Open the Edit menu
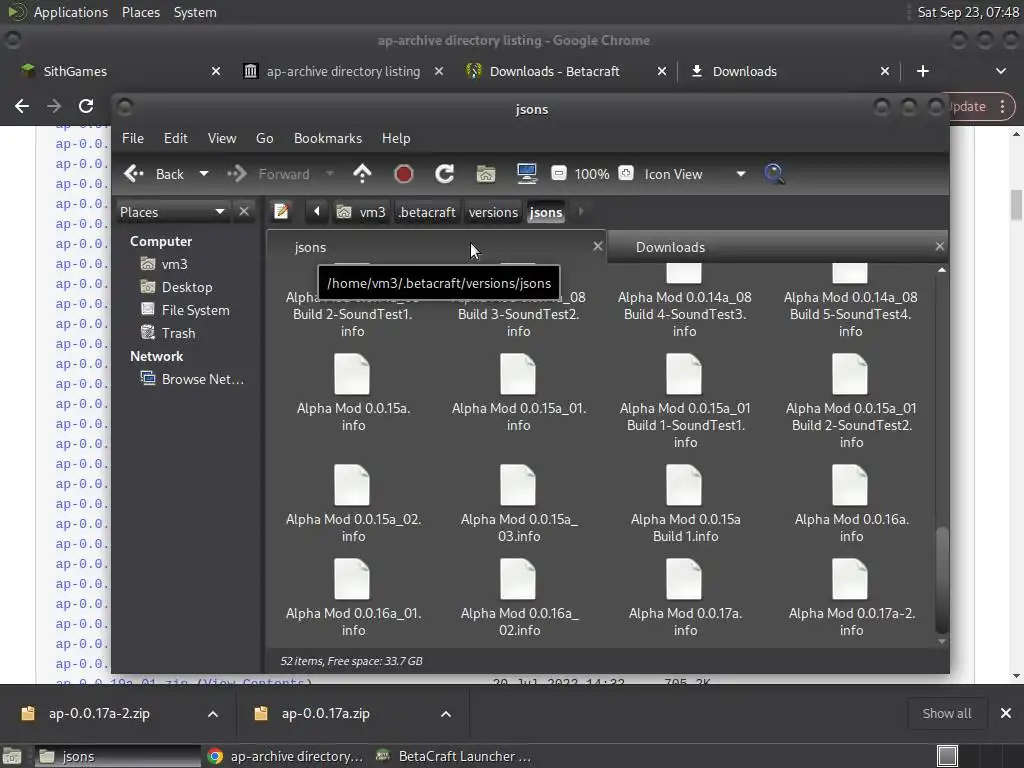1024x768 pixels. (x=176, y=138)
